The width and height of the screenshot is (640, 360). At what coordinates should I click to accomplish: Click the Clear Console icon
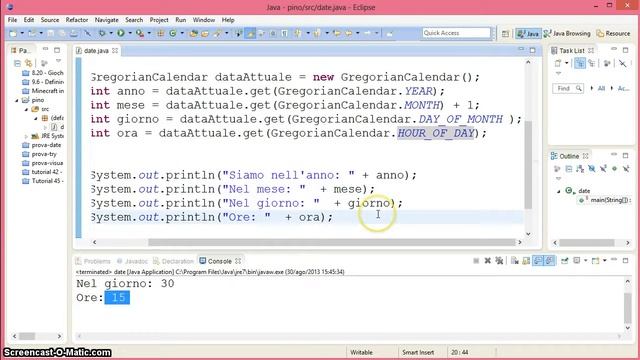click(x=515, y=260)
